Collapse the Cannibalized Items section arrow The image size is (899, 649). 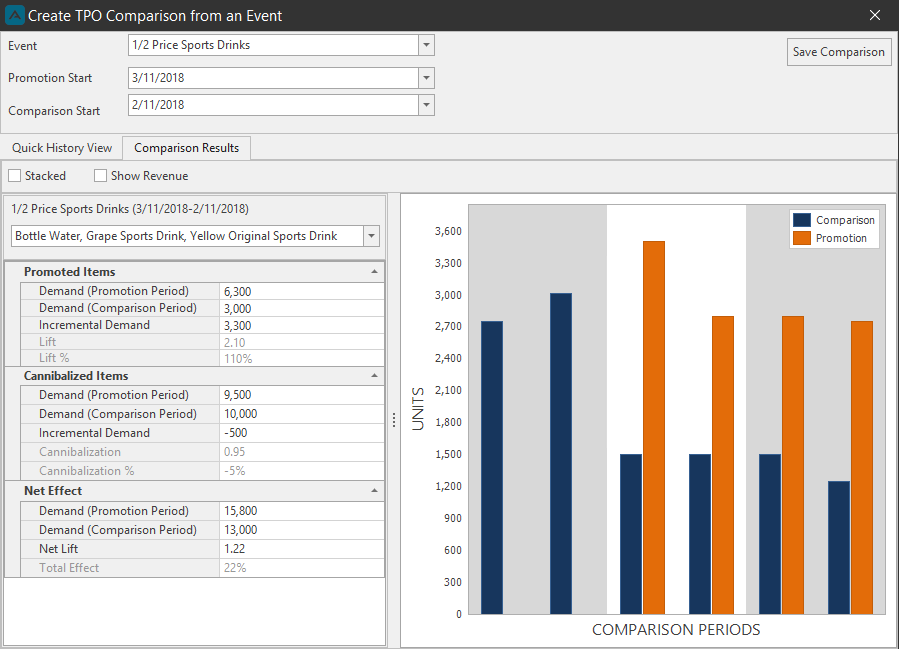coord(374,376)
